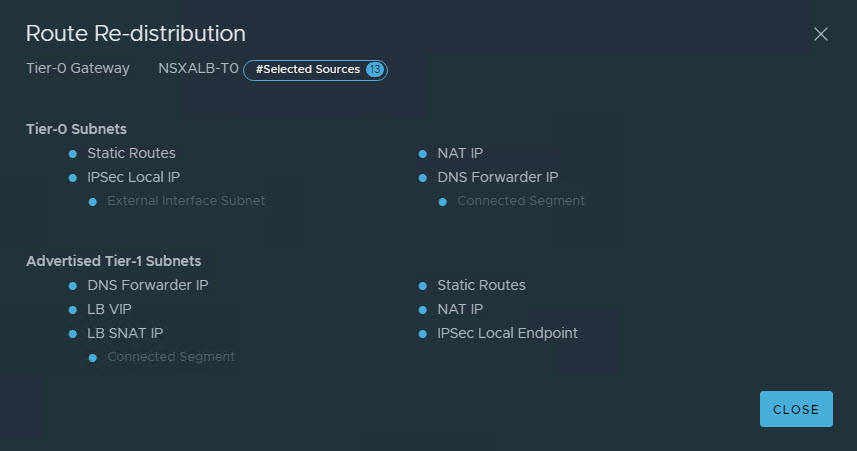Click the 13 count indicator circle
Image resolution: width=857 pixels, height=451 pixels.
[374, 70]
